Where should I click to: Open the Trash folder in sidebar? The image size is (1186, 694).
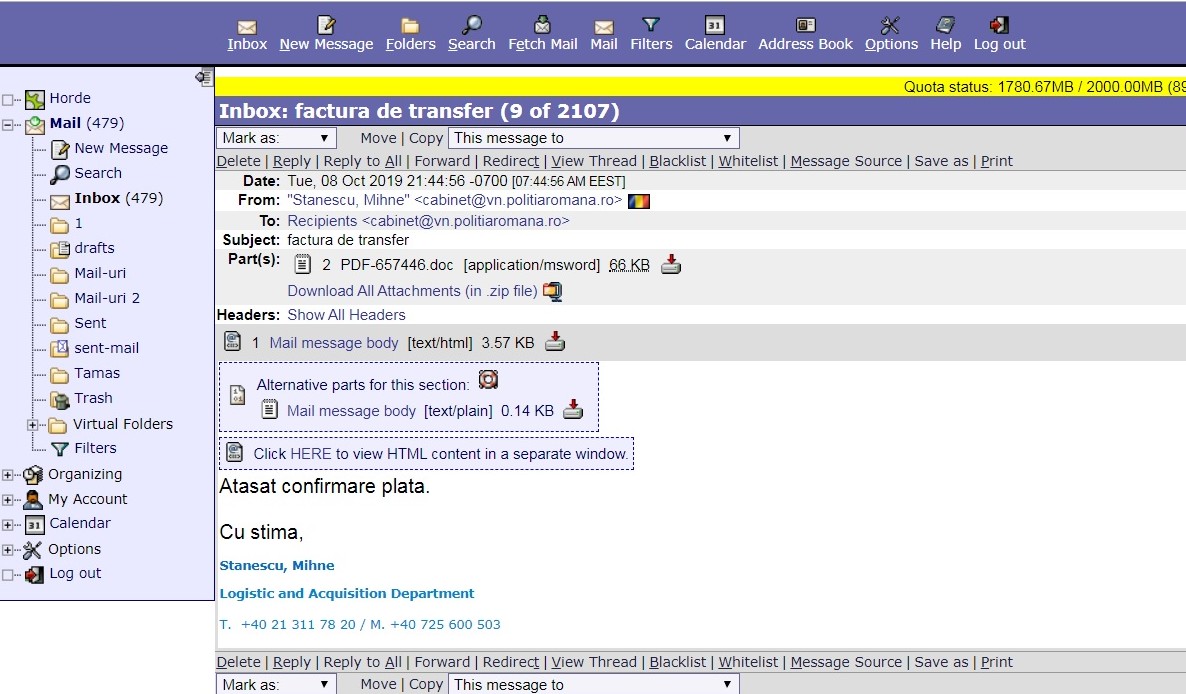coord(93,398)
